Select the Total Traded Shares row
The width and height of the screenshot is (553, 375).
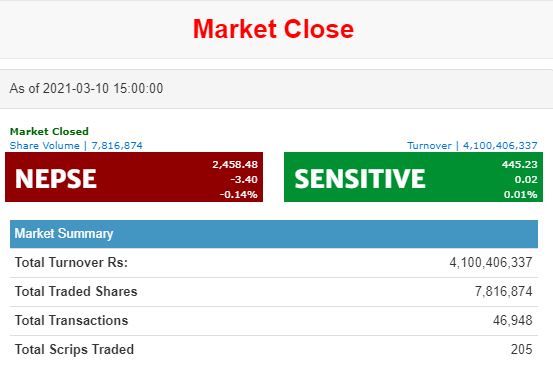pos(274,292)
